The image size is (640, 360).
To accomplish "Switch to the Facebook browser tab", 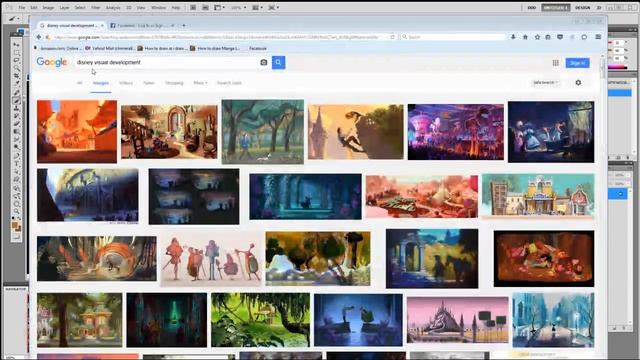I will (x=141, y=26).
